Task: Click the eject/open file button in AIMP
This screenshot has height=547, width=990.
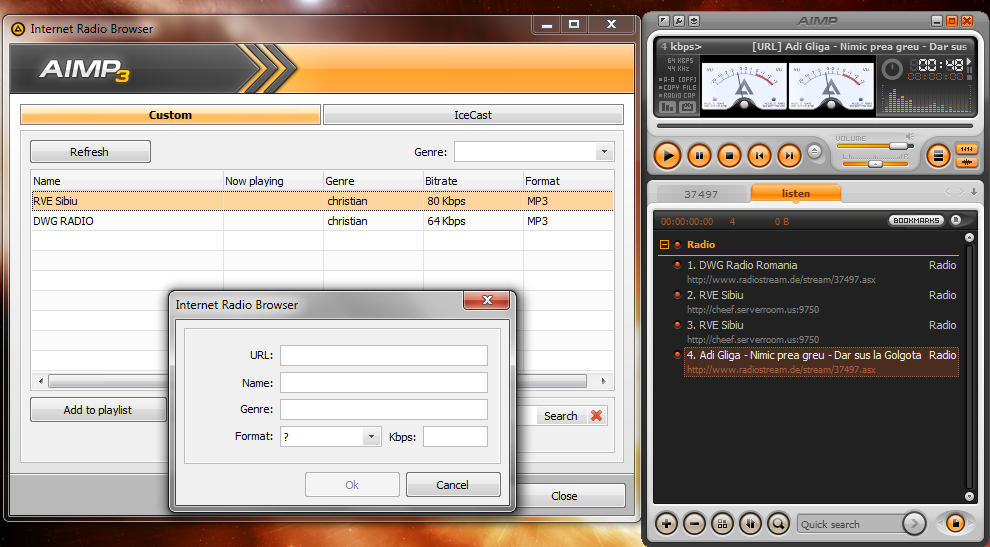Action: click(814, 152)
